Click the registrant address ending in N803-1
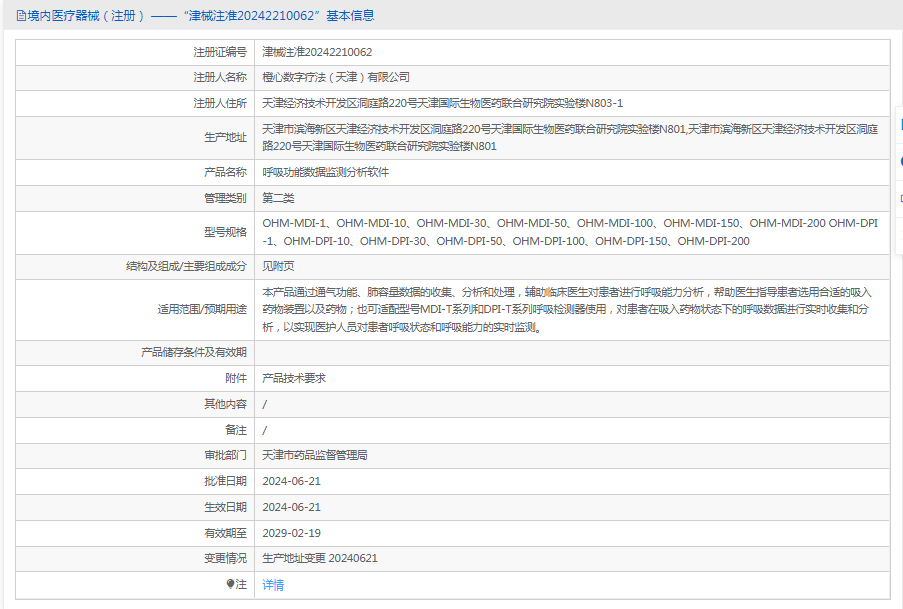Screen dimensions: 903x609 (x=442, y=103)
